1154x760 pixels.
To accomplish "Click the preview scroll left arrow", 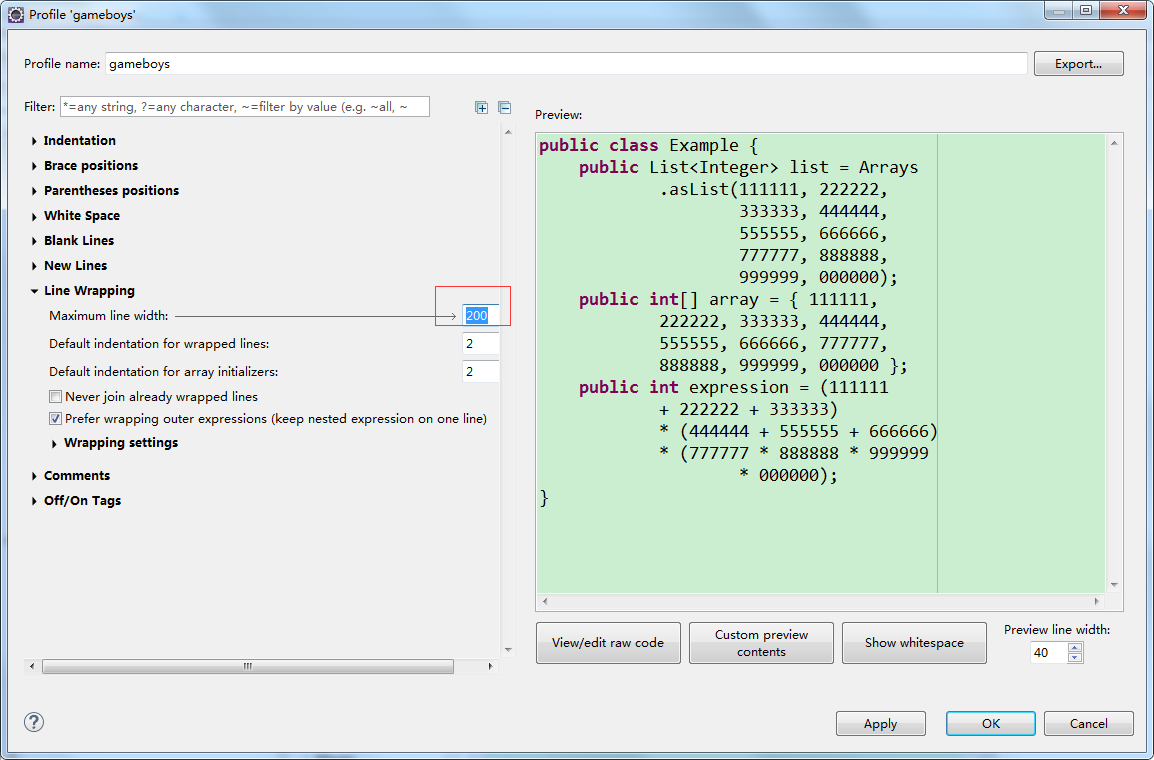I will coord(545,601).
